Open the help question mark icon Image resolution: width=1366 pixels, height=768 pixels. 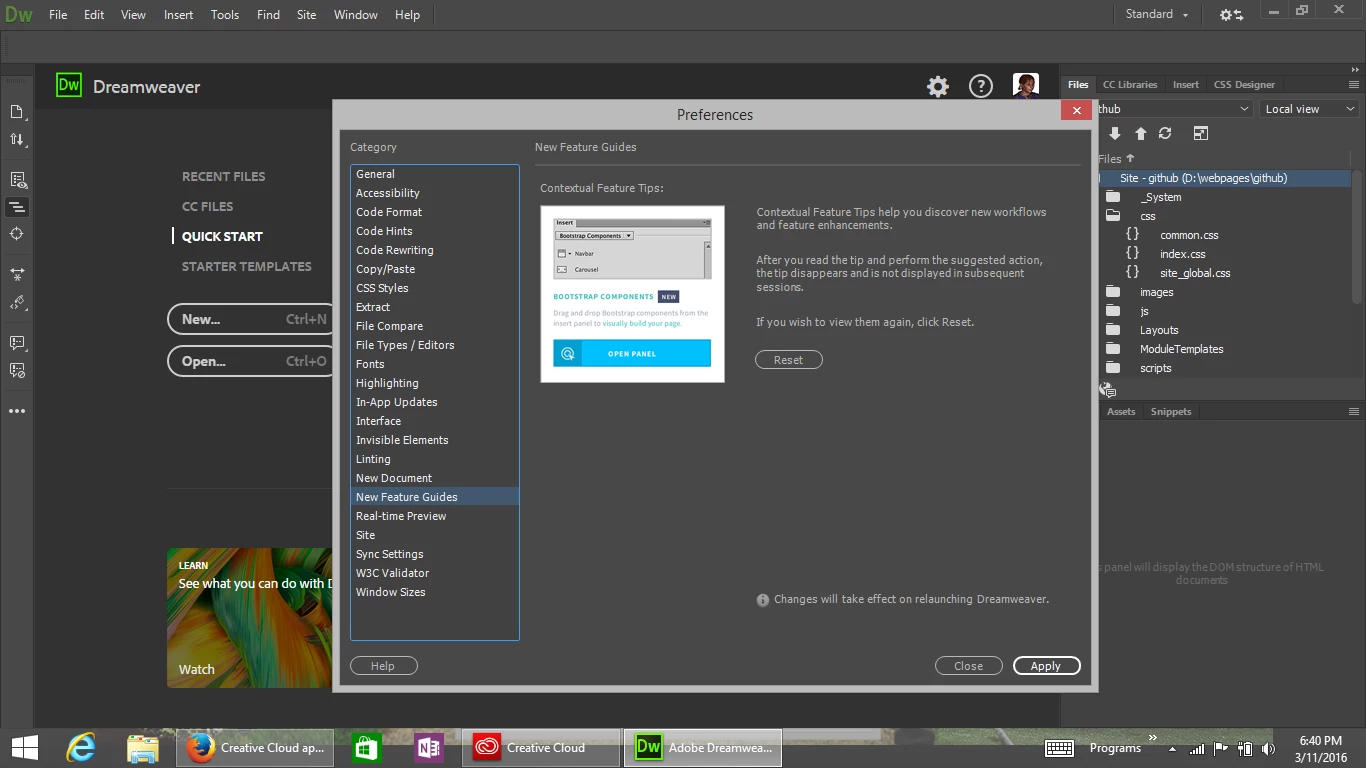[x=981, y=87]
